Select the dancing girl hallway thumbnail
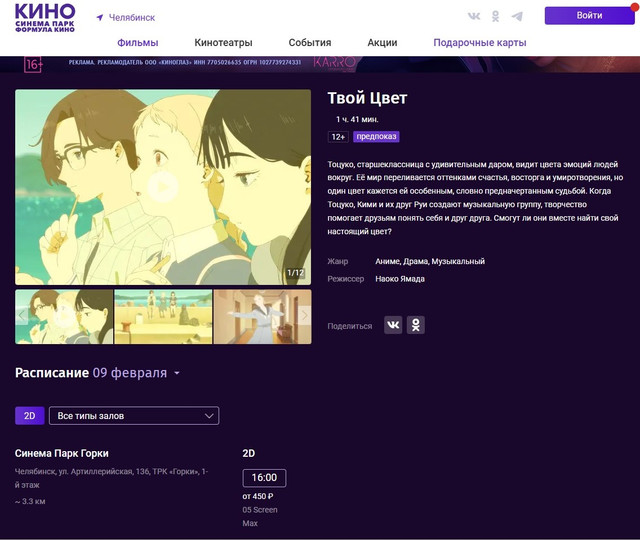 click(262, 317)
